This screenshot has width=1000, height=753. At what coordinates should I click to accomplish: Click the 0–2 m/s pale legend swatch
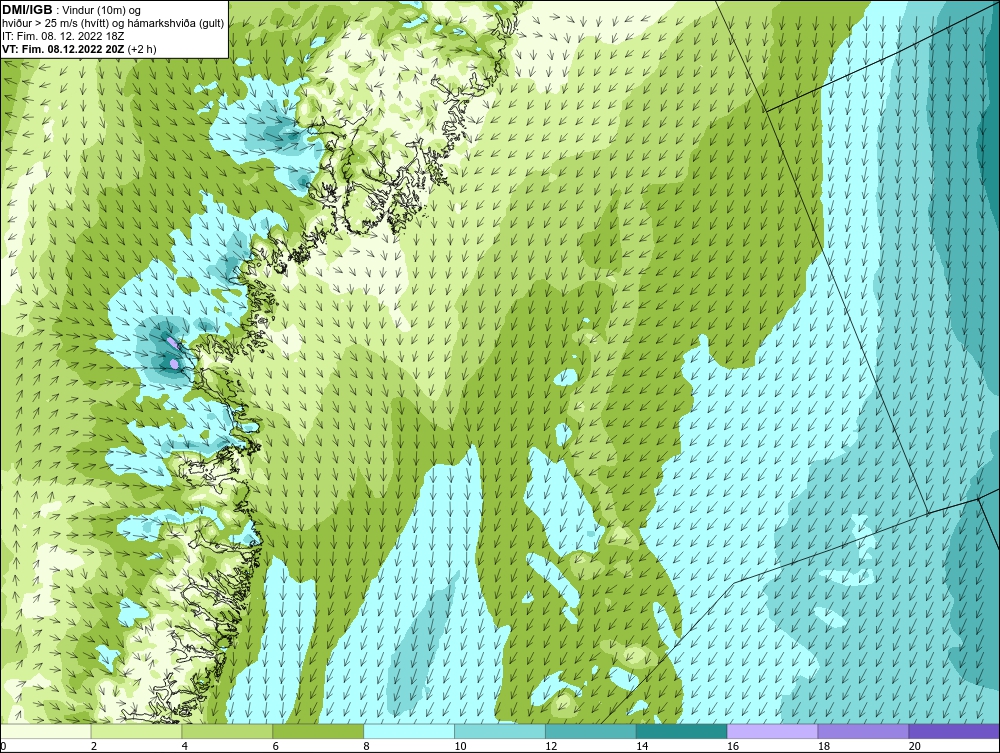point(47,731)
